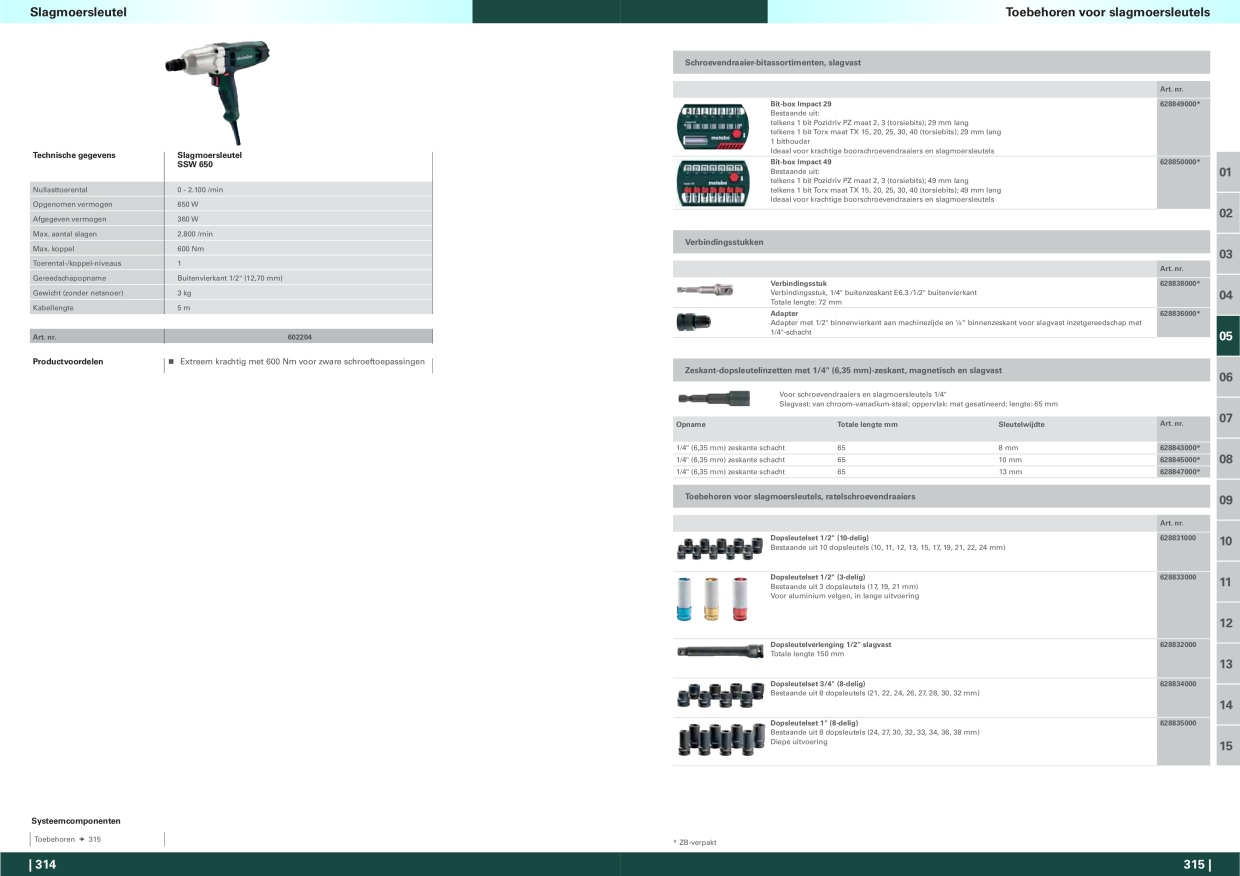
Task: Select chapter tab 13
Action: click(1226, 664)
